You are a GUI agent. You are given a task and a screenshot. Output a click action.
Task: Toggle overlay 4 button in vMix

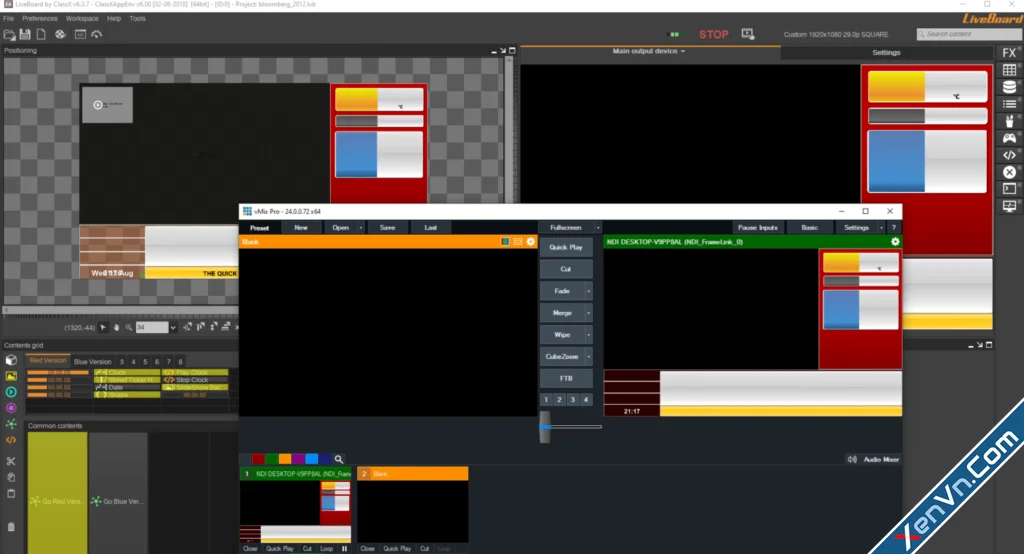(586, 400)
